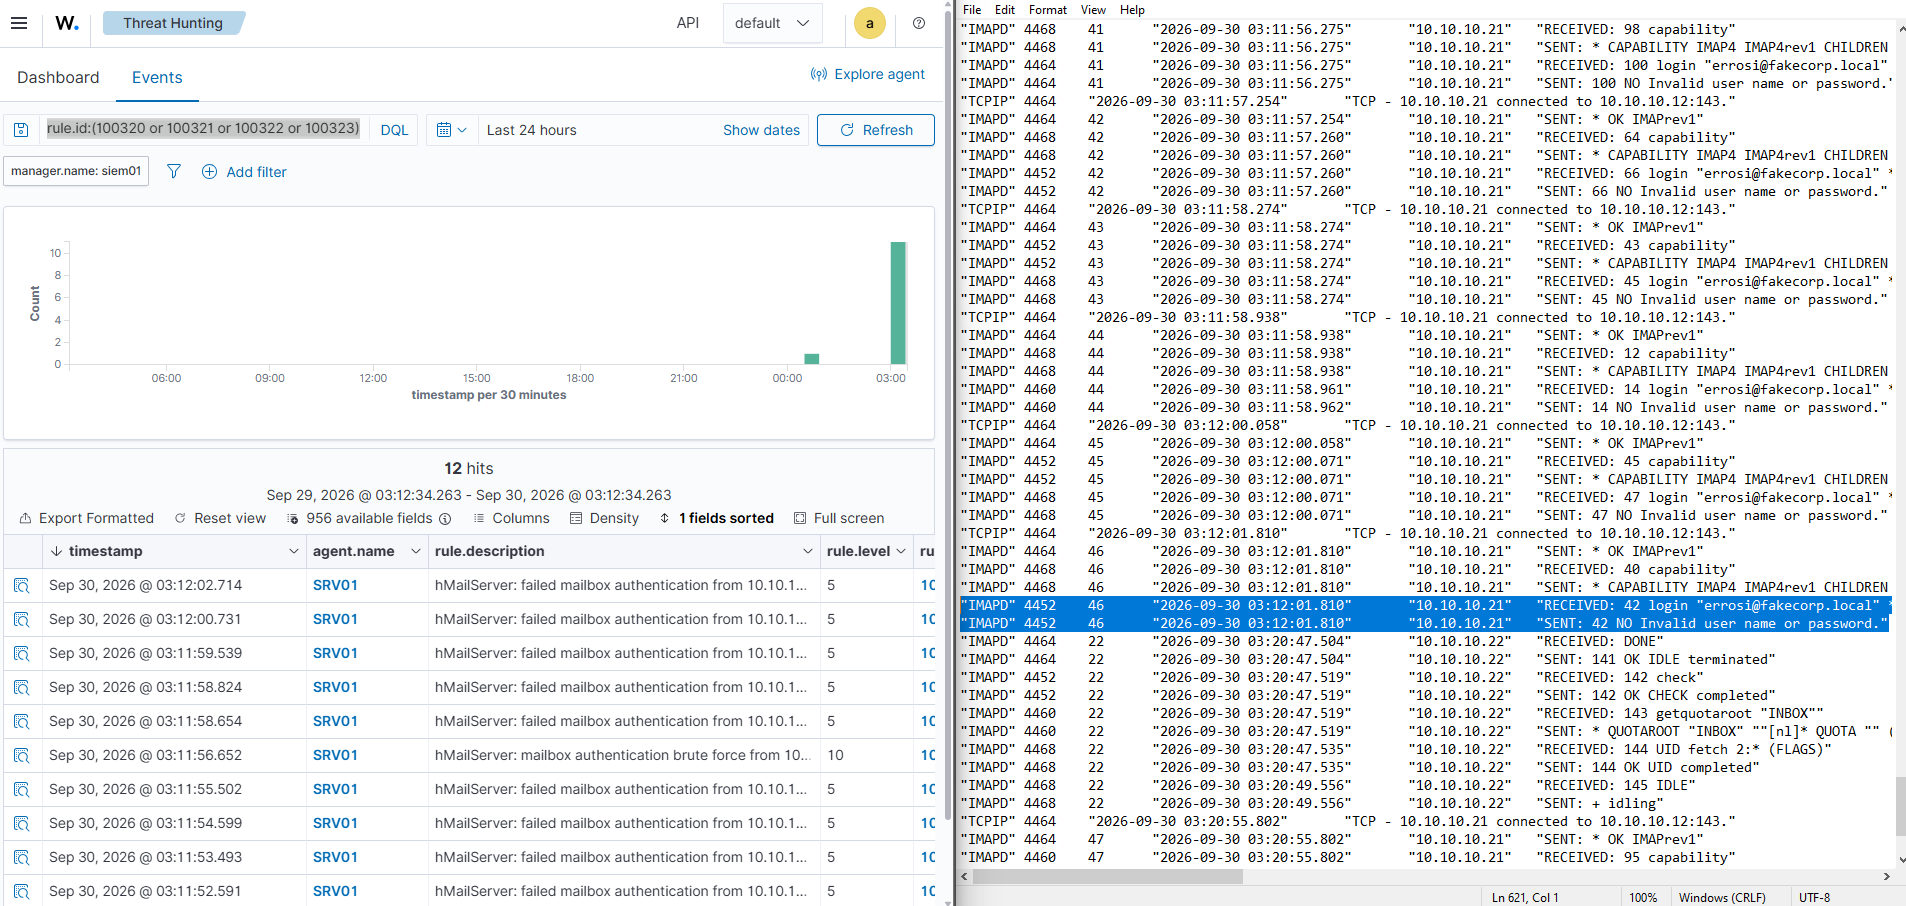Screen dimensions: 1906x906
Task: Click Notepad scroll right arrow
Action: point(1886,876)
